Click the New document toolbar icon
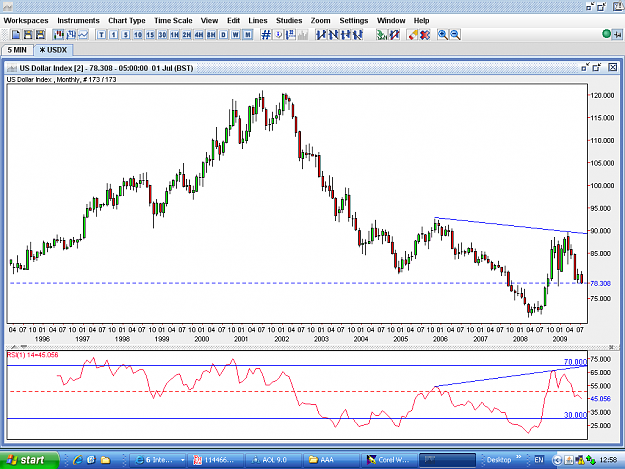 [x=16, y=35]
